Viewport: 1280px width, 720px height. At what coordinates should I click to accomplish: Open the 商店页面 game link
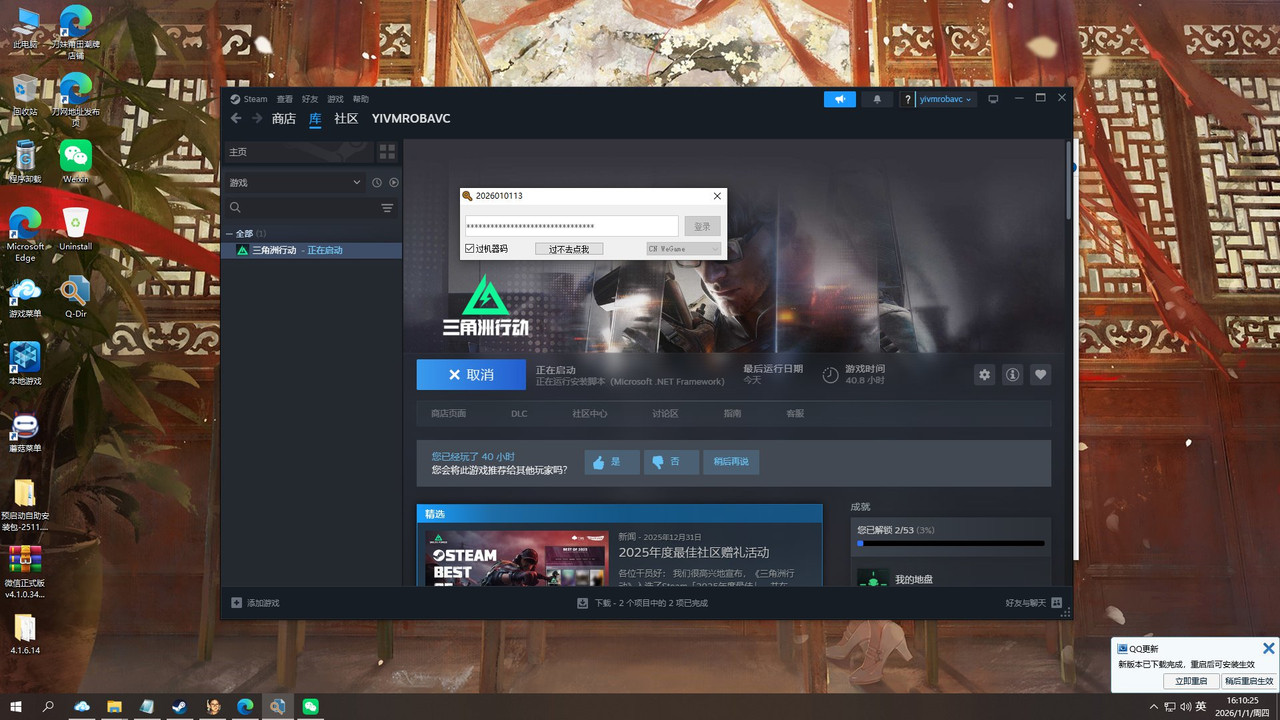(448, 413)
